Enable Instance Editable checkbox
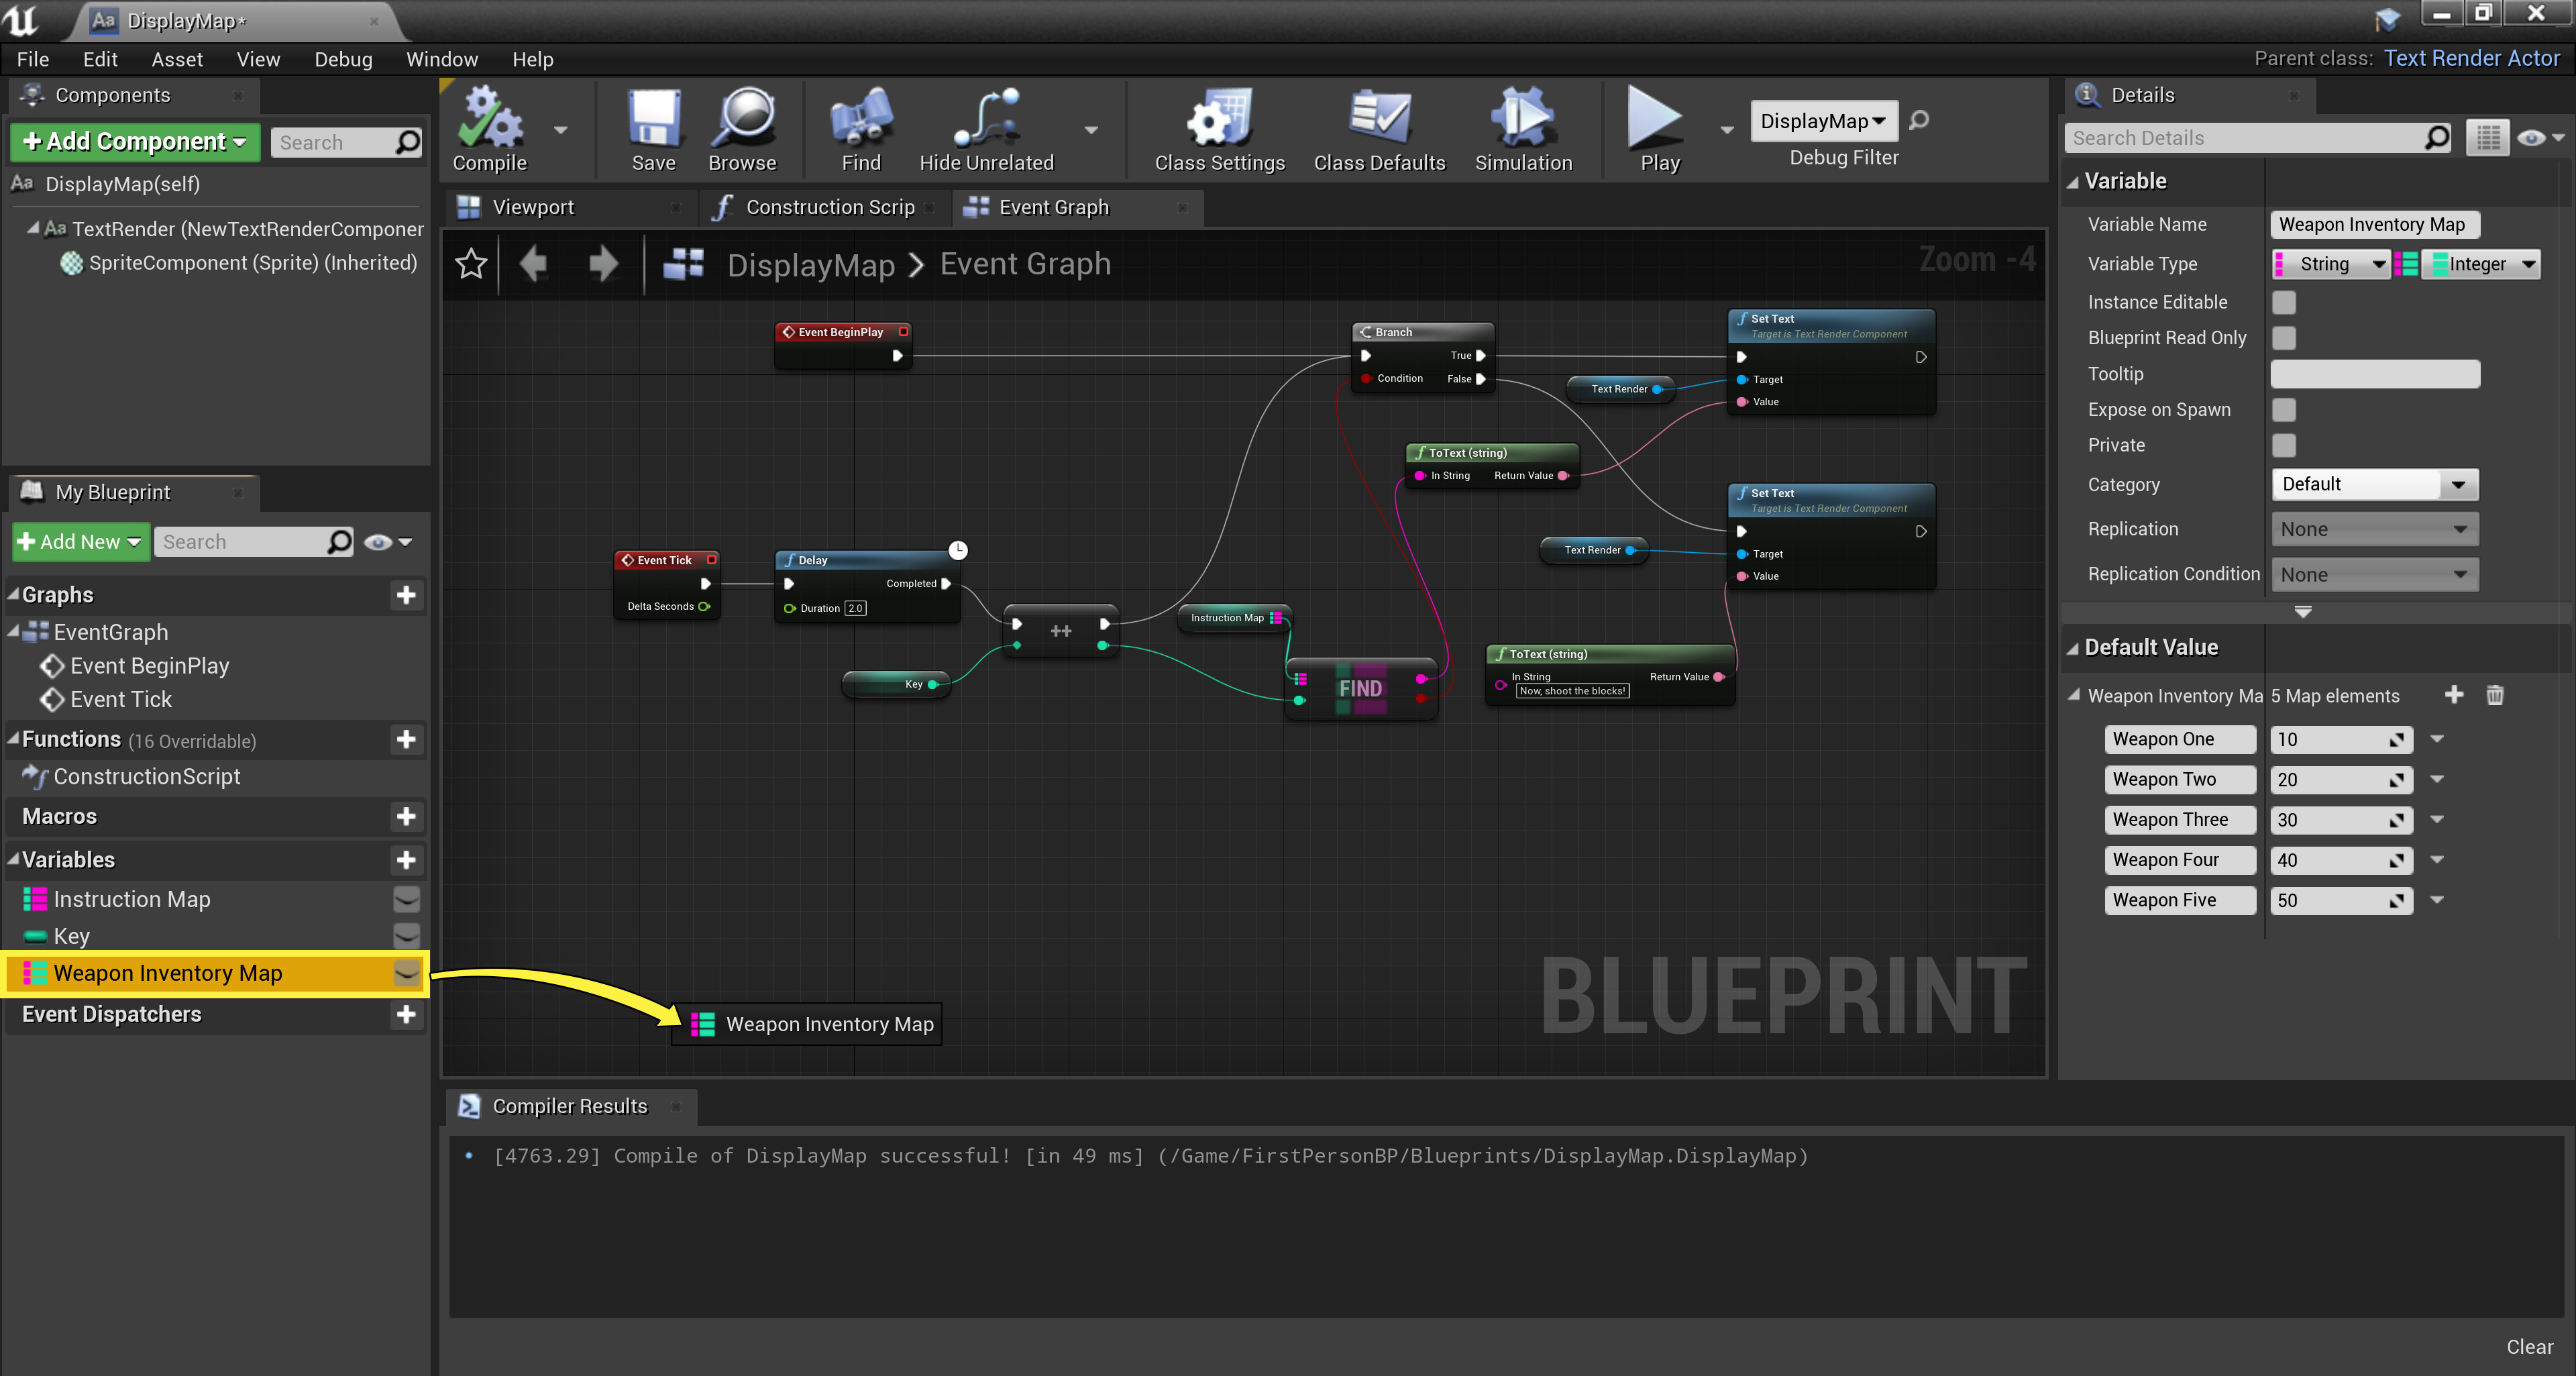2576x1376 pixels. point(2284,302)
